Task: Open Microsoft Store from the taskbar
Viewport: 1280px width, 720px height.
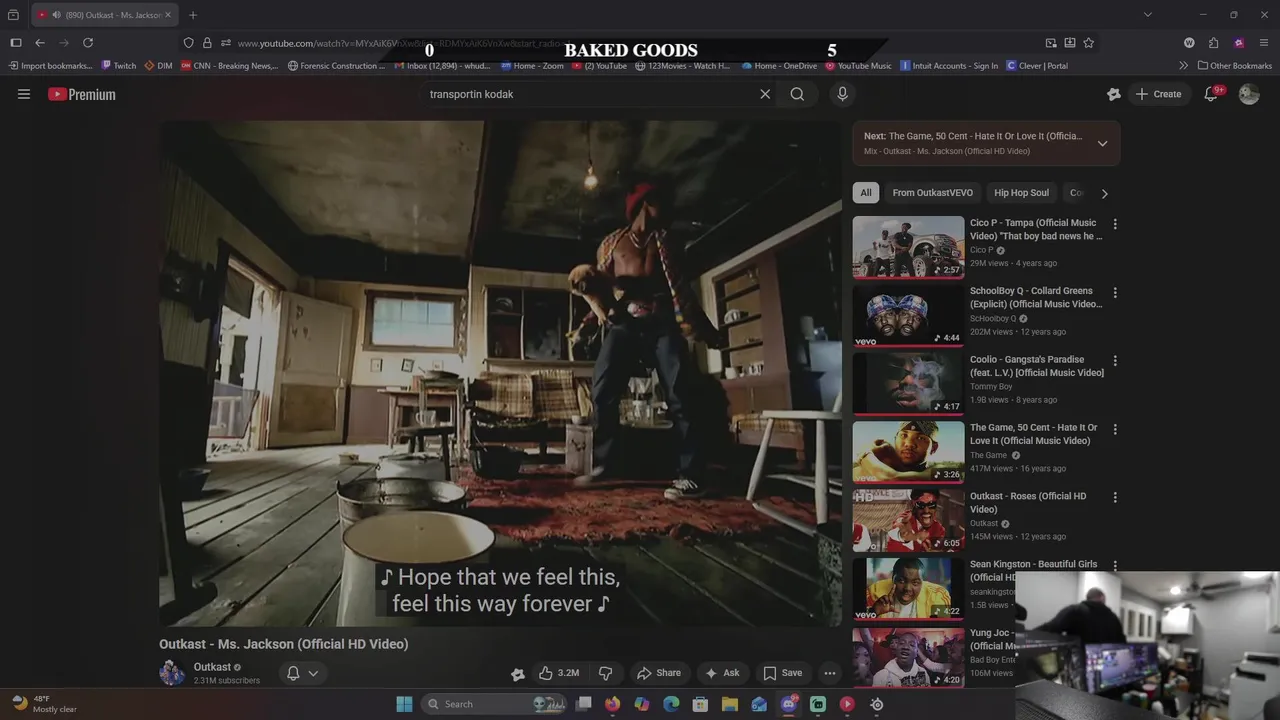Action: [x=701, y=704]
